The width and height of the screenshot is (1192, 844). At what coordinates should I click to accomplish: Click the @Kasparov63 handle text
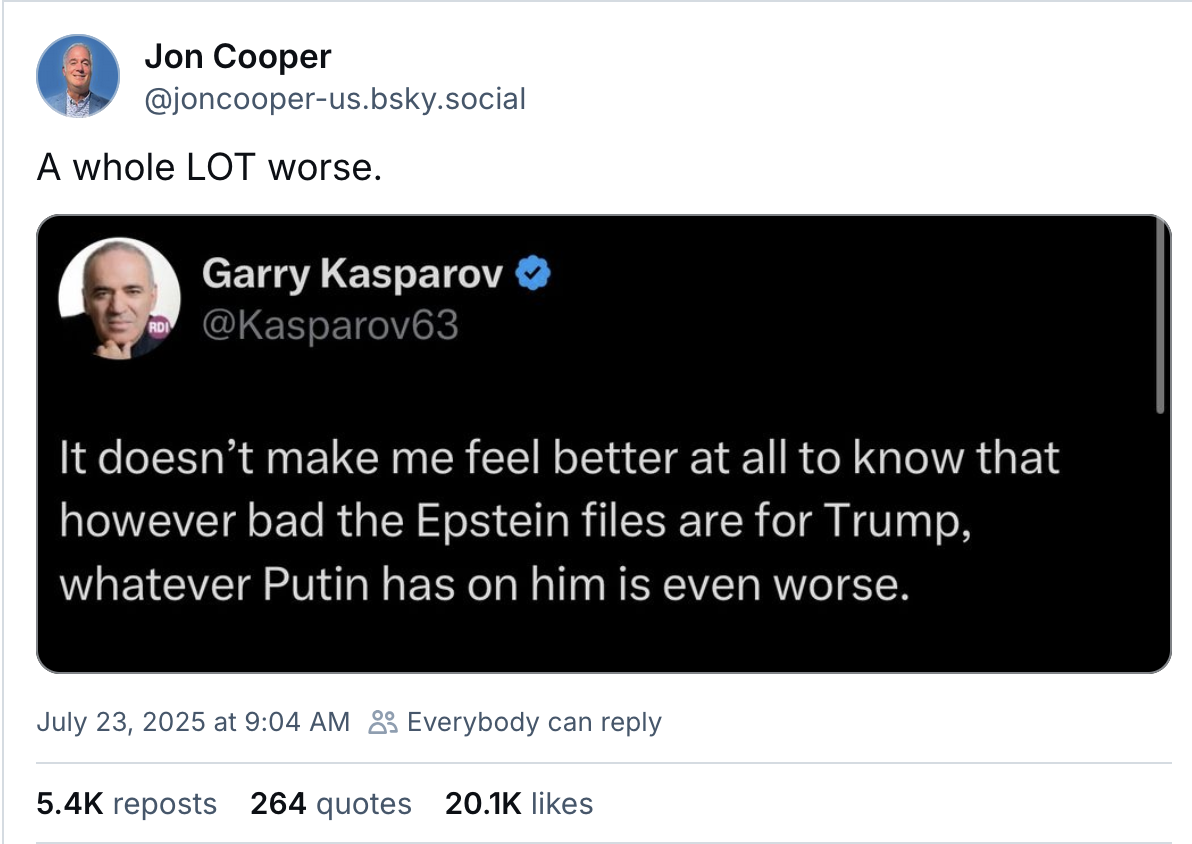tap(330, 325)
